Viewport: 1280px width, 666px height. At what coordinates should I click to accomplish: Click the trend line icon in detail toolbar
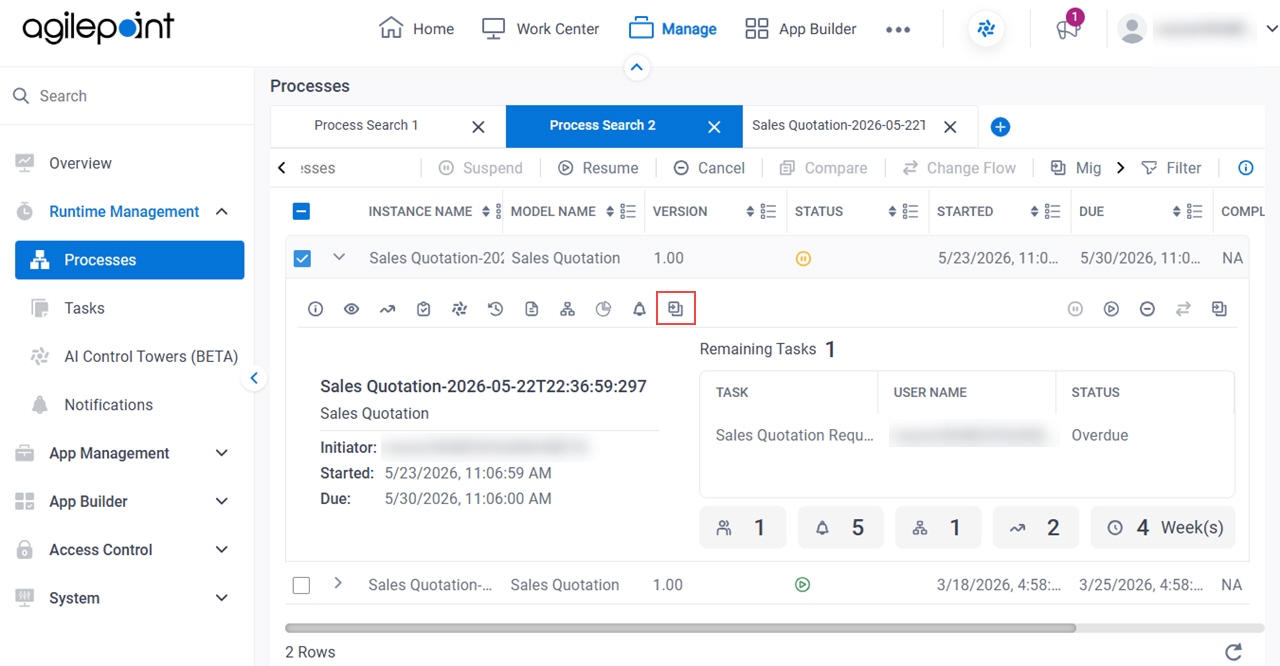pyautogui.click(x=387, y=309)
